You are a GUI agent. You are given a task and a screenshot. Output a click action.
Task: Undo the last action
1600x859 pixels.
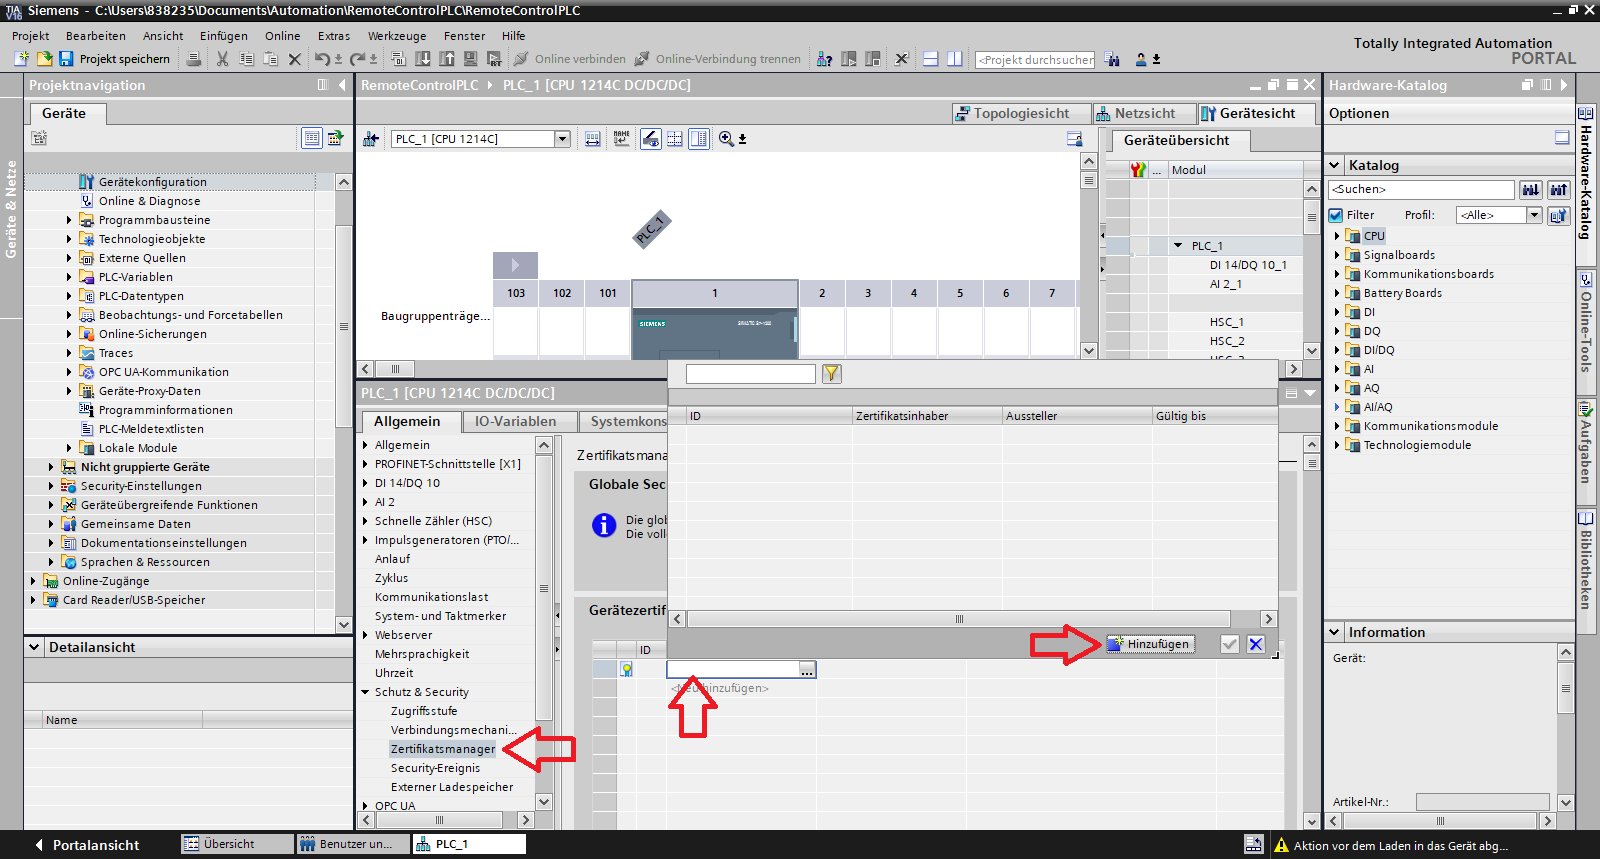click(322, 59)
